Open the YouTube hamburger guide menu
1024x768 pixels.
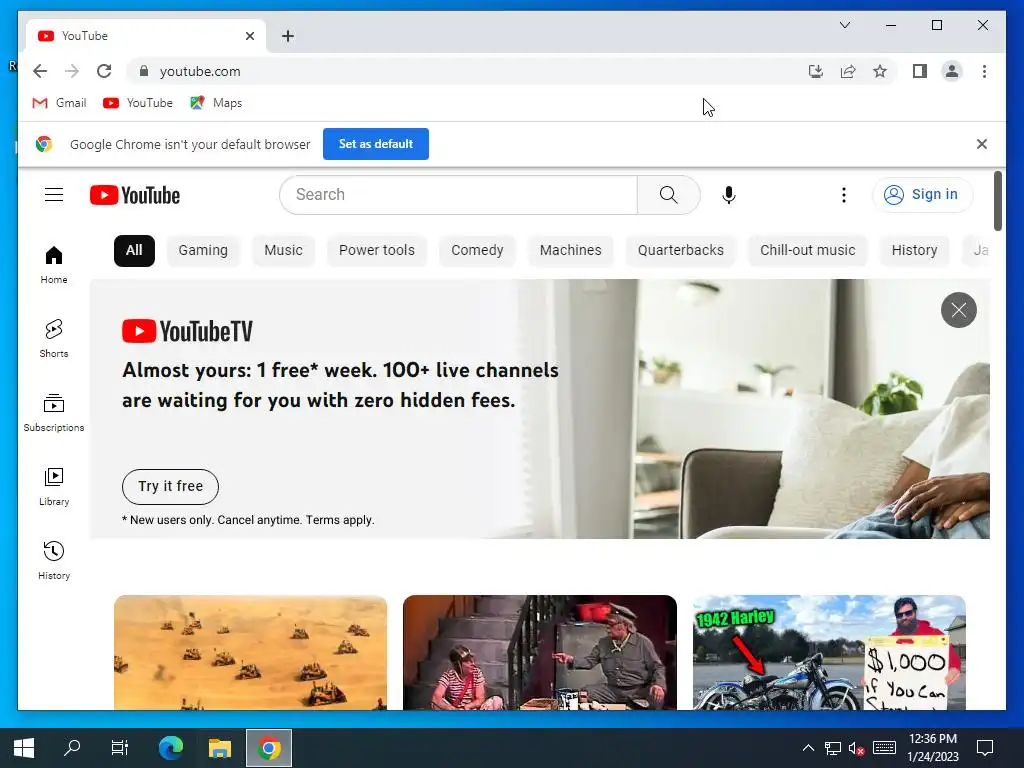point(54,195)
